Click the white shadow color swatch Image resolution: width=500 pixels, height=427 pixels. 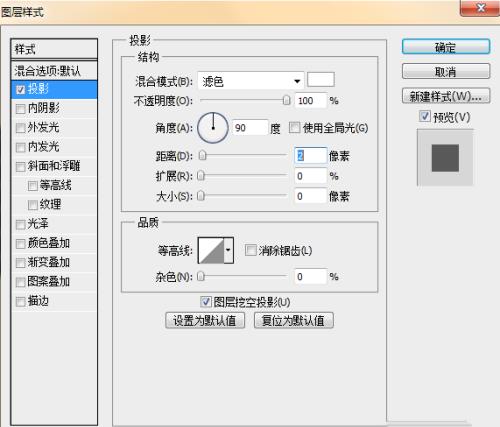coord(321,80)
